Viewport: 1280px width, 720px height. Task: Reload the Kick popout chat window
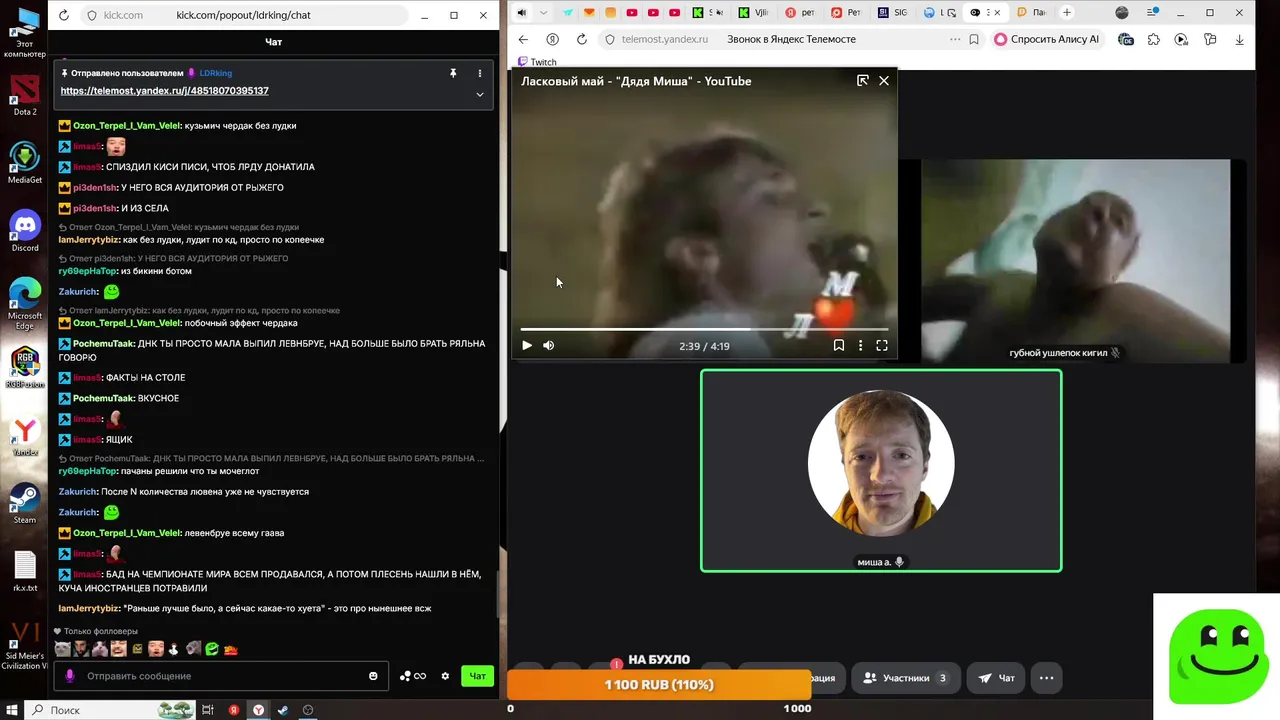click(x=64, y=15)
